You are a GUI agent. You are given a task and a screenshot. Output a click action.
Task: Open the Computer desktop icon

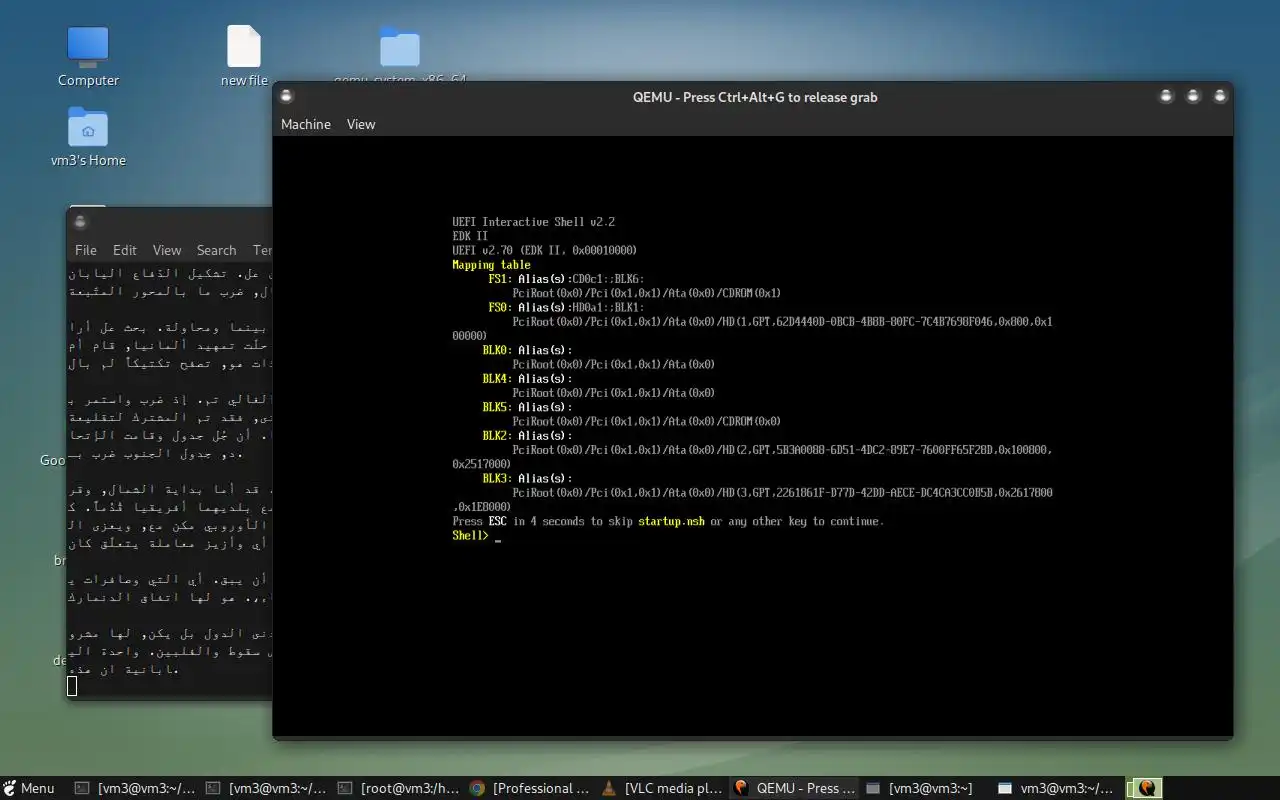tap(88, 56)
